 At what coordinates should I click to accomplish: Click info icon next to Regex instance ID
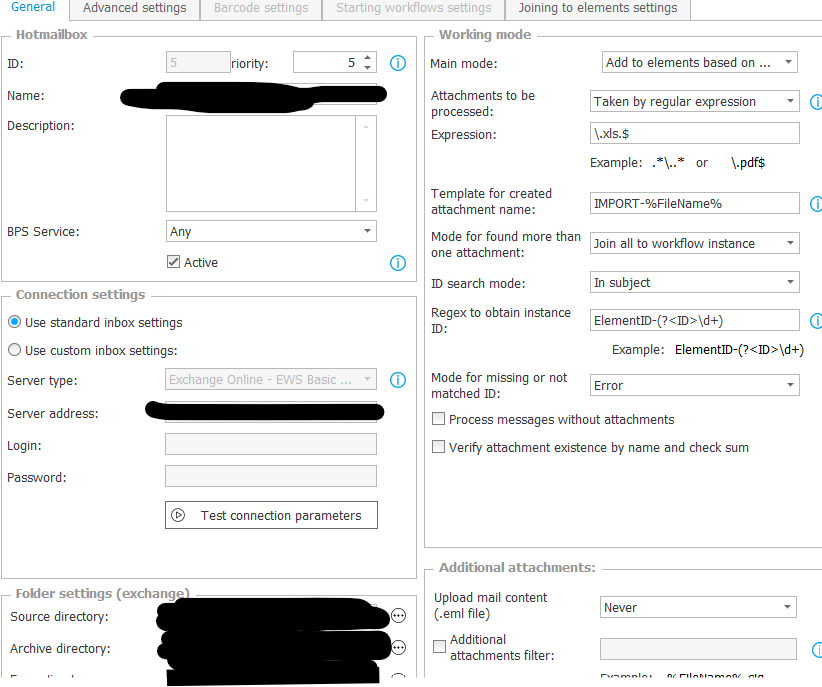coord(815,321)
